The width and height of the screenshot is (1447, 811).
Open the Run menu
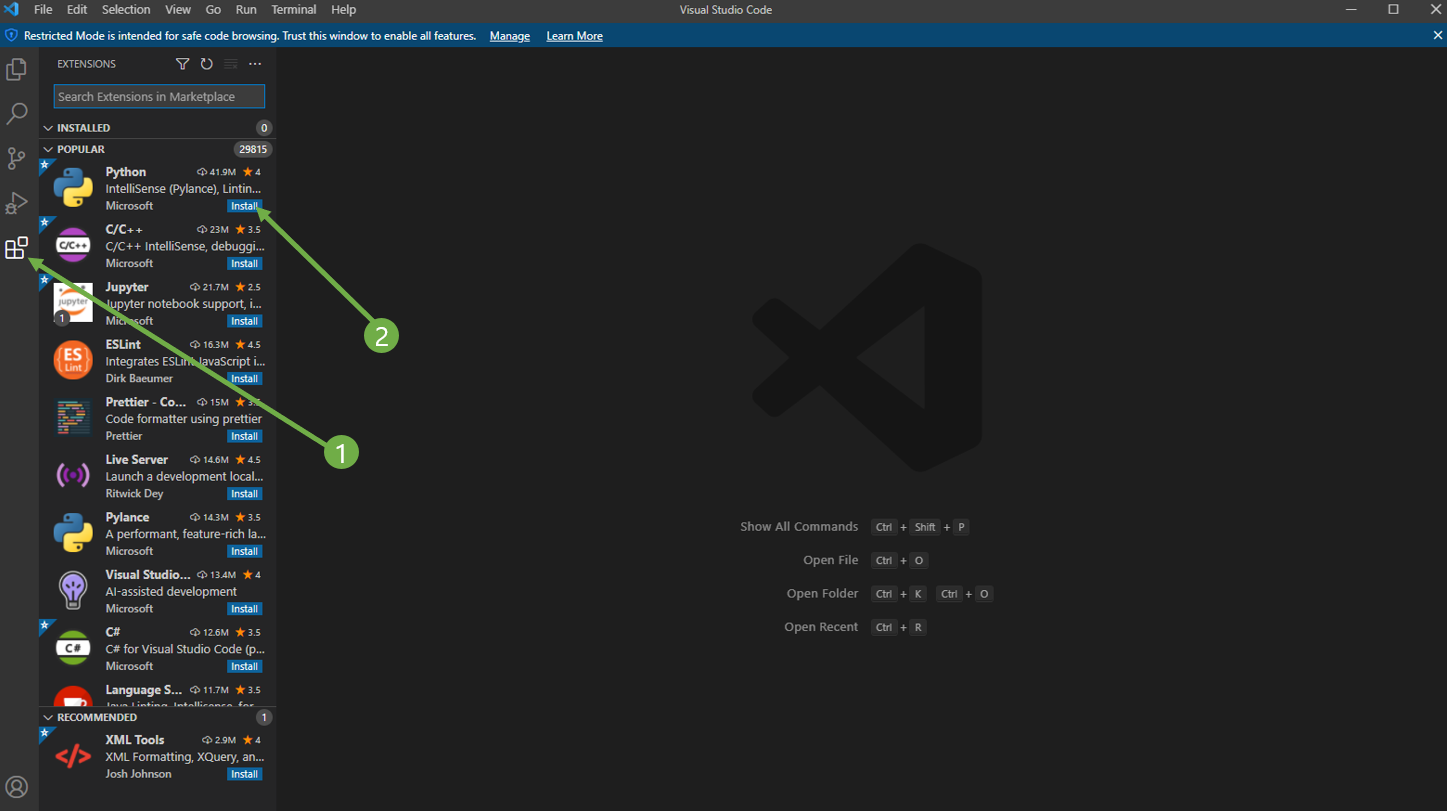coord(246,9)
